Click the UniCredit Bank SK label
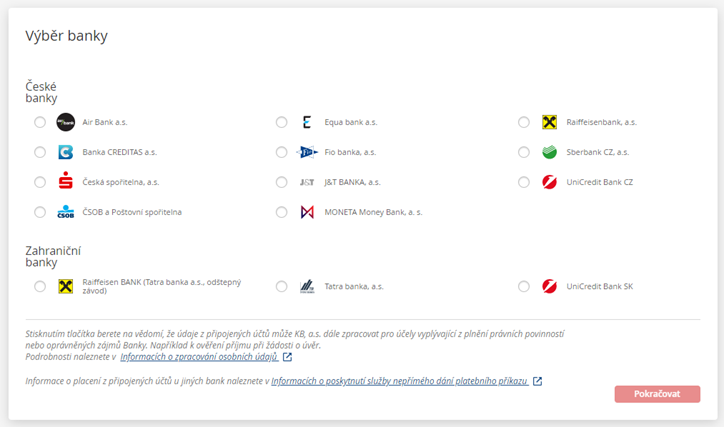The width and height of the screenshot is (724, 427). (599, 286)
